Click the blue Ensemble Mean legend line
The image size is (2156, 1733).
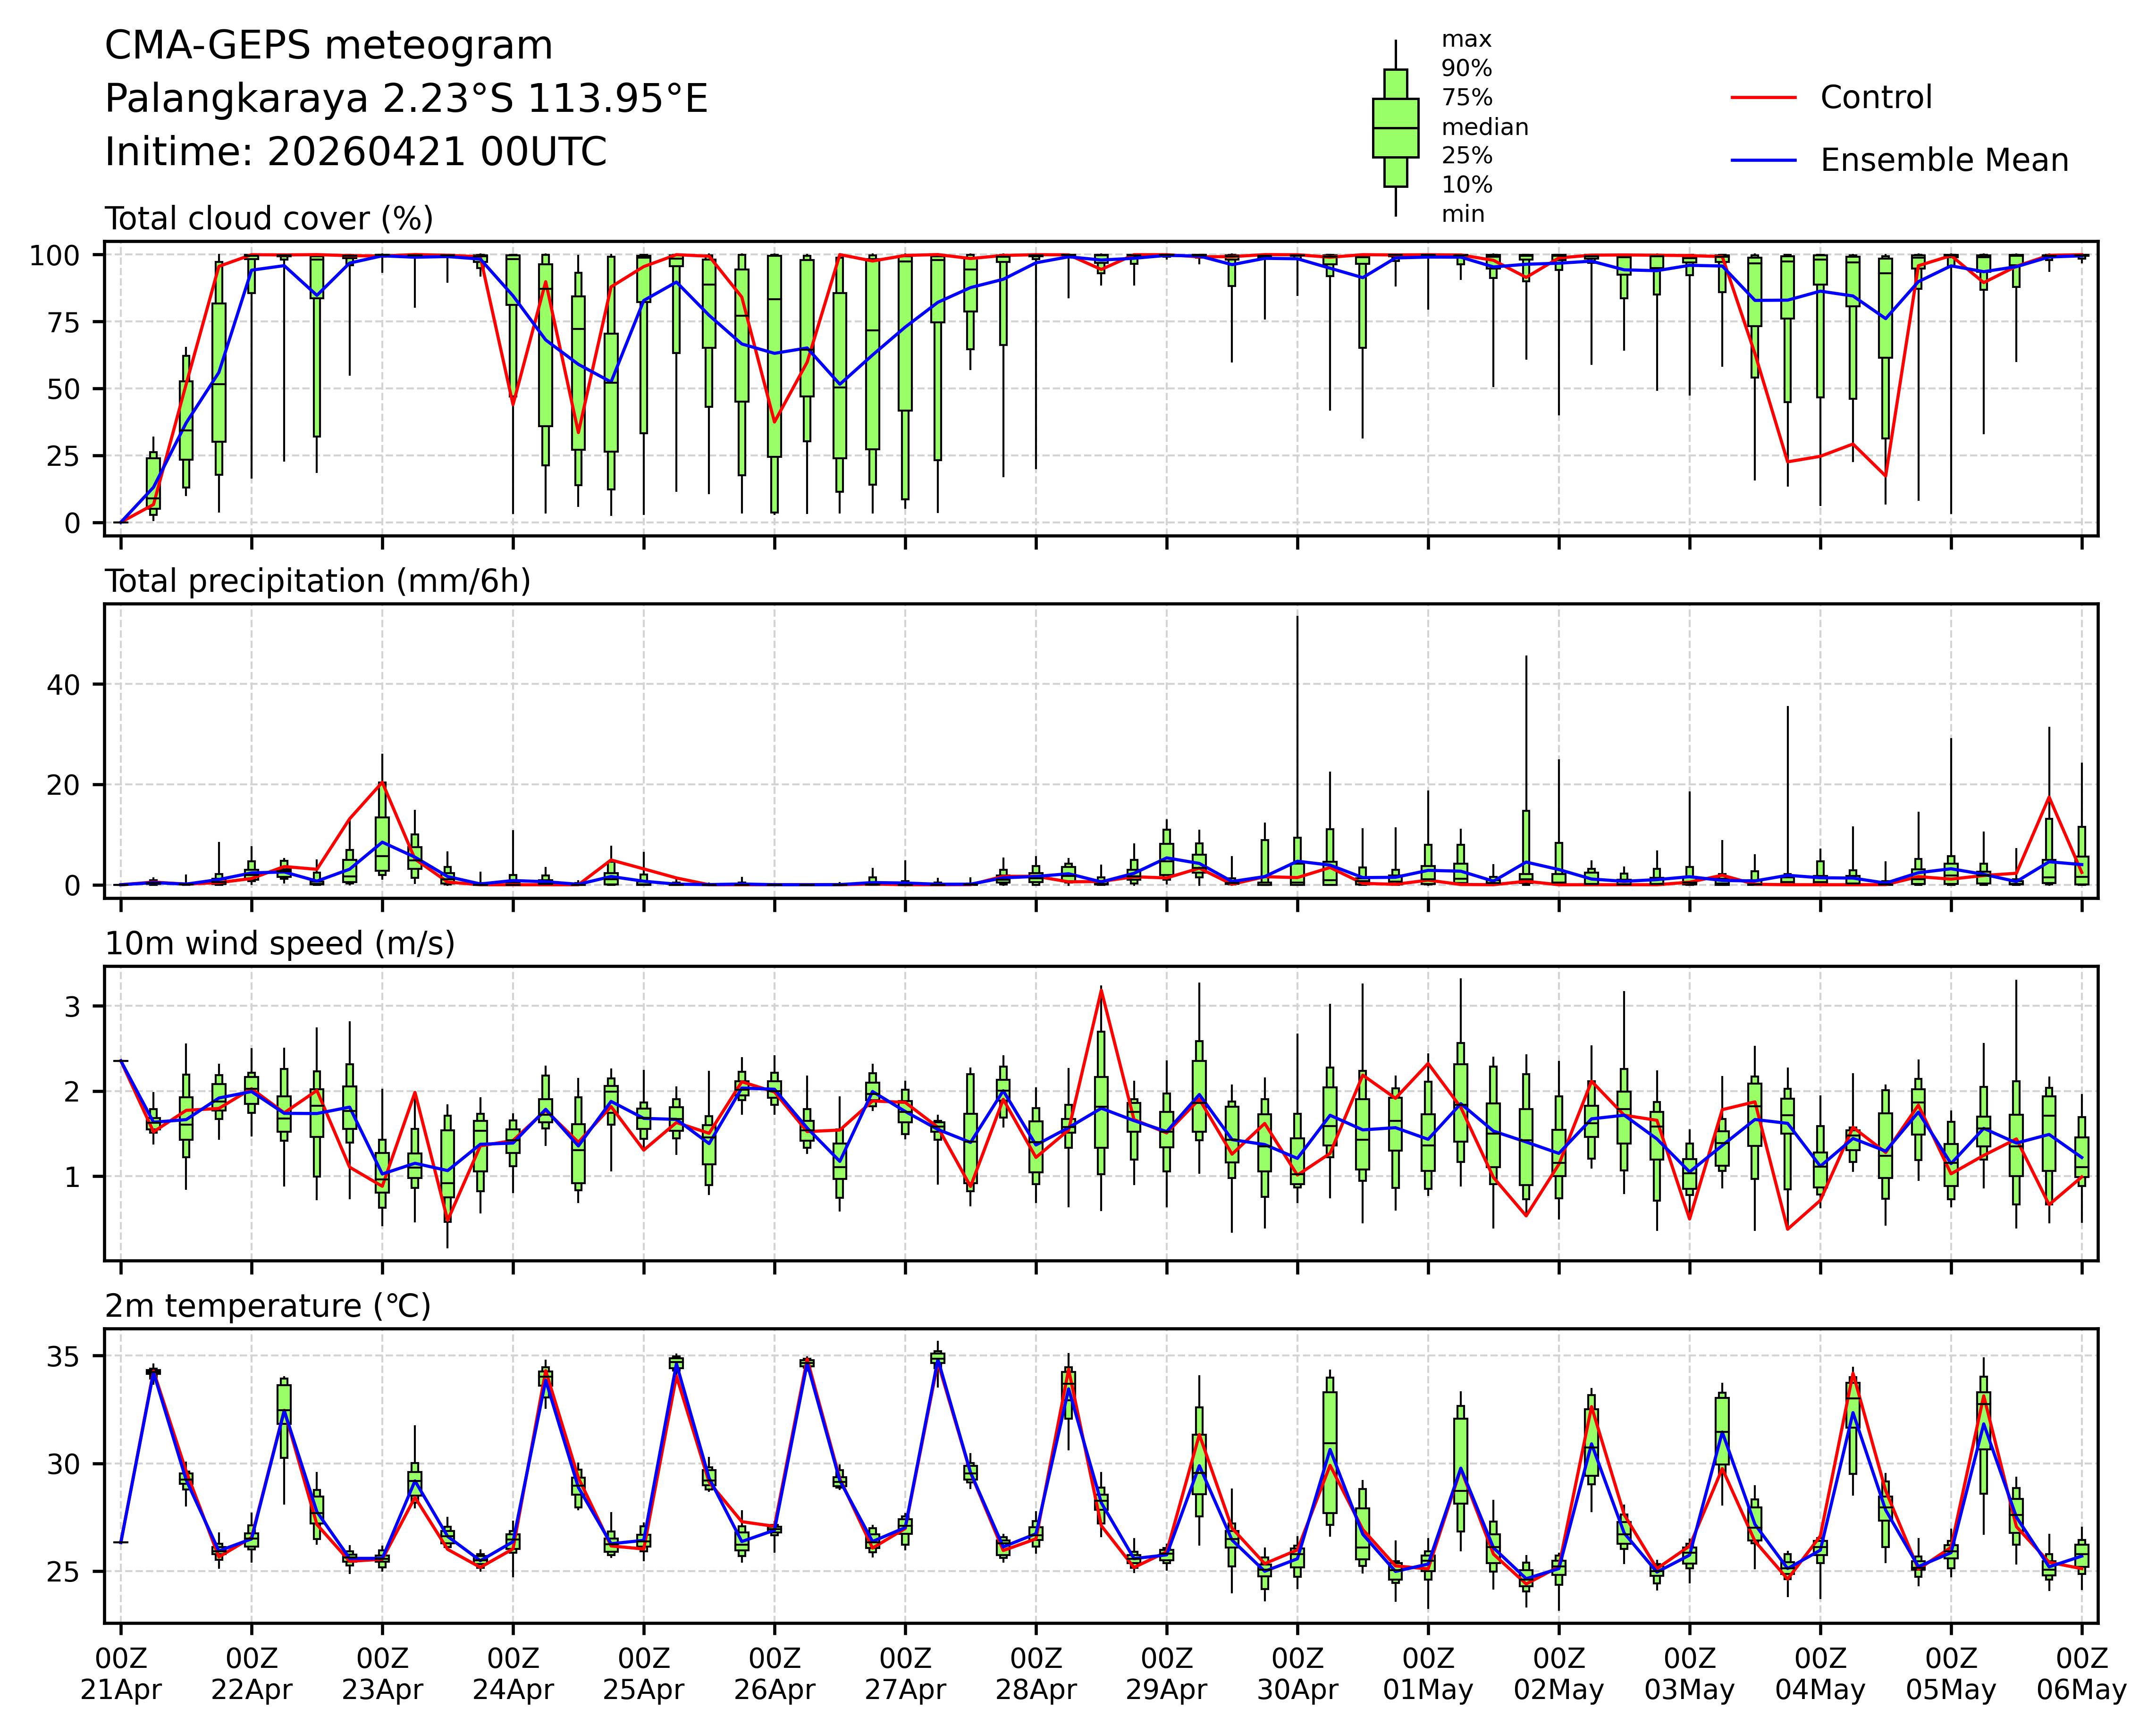[1763, 161]
